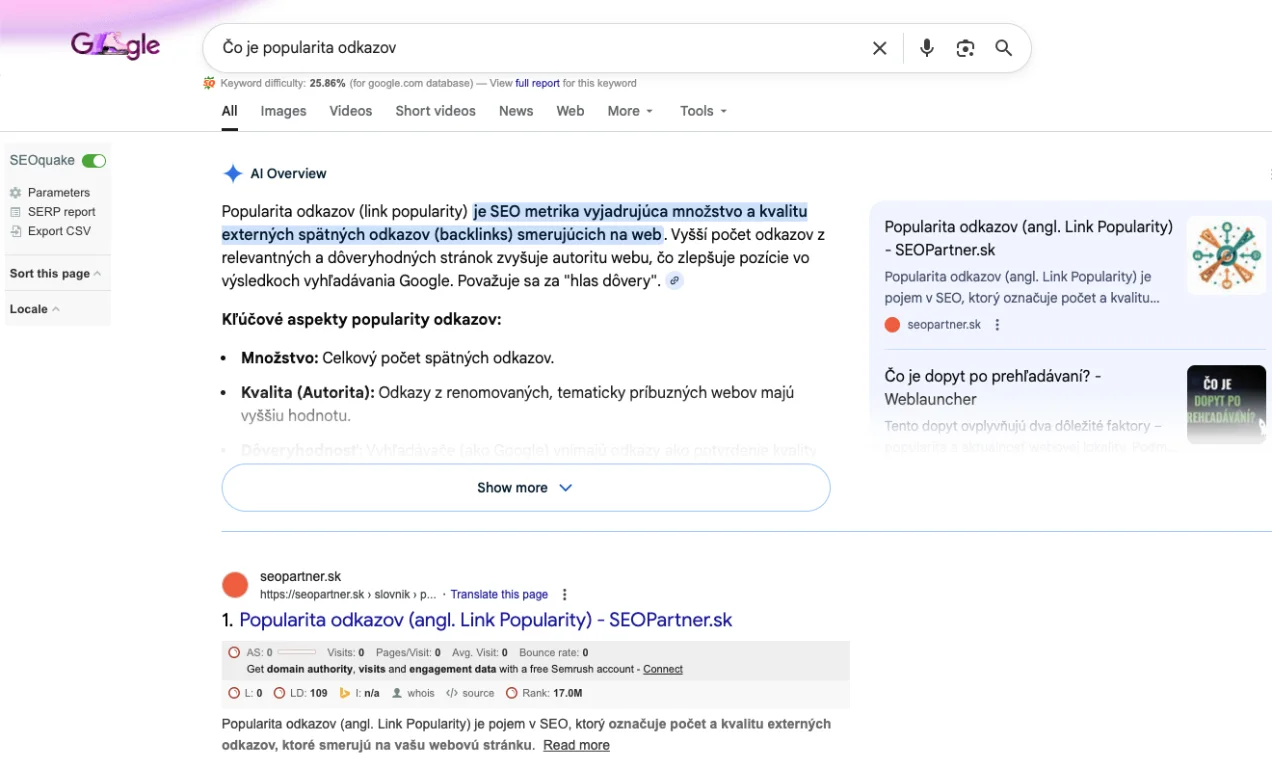The image size is (1272, 768).
Task: Switch to the Images tab
Action: coord(283,111)
